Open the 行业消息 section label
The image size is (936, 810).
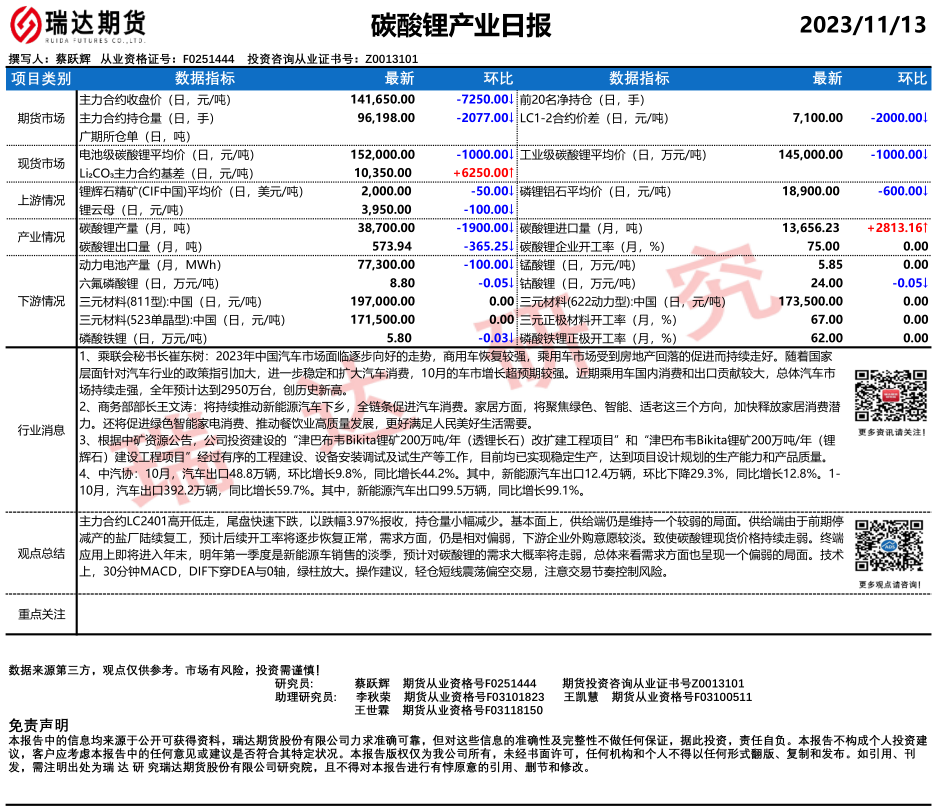point(41,430)
